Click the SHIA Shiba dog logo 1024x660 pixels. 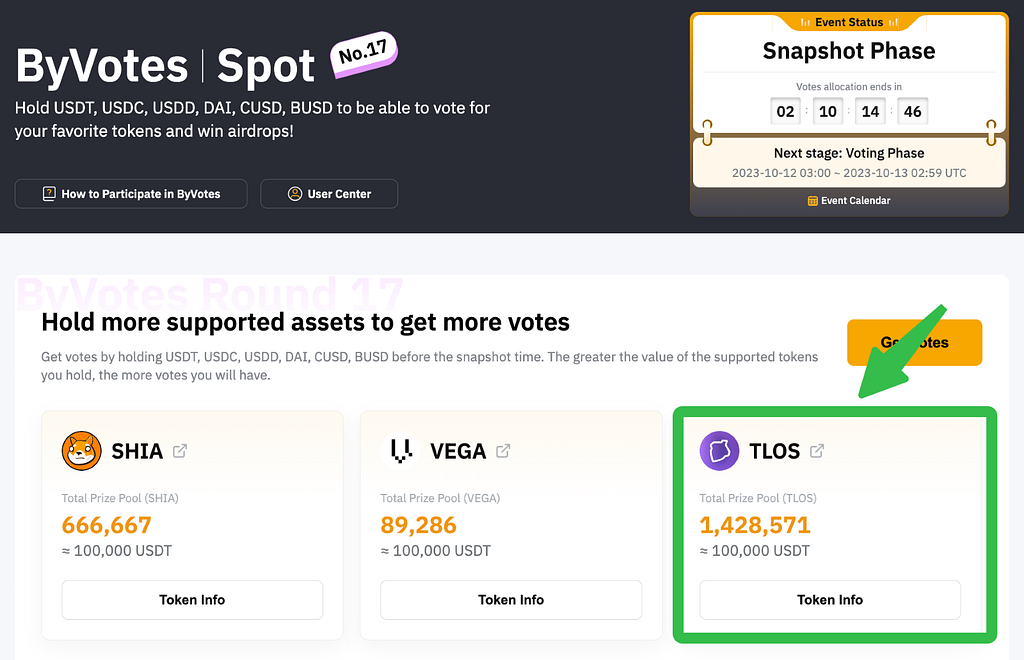coord(82,451)
